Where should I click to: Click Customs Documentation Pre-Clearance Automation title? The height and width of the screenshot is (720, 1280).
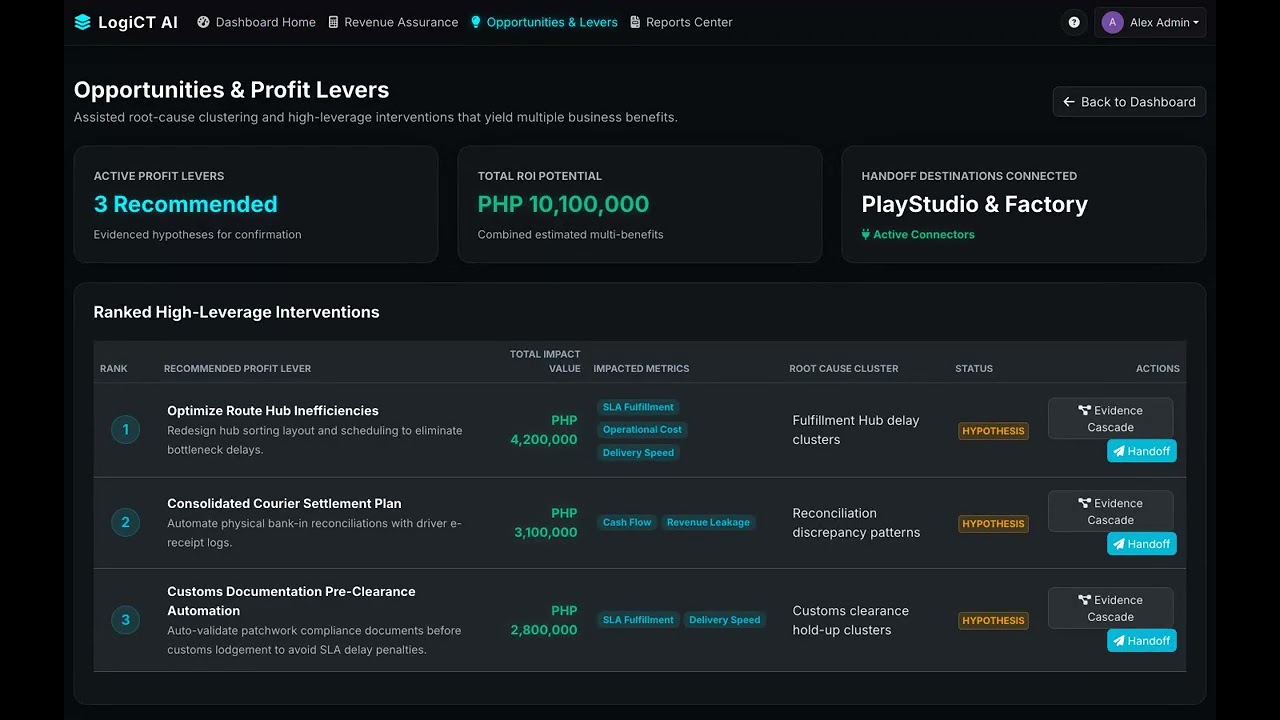click(291, 601)
